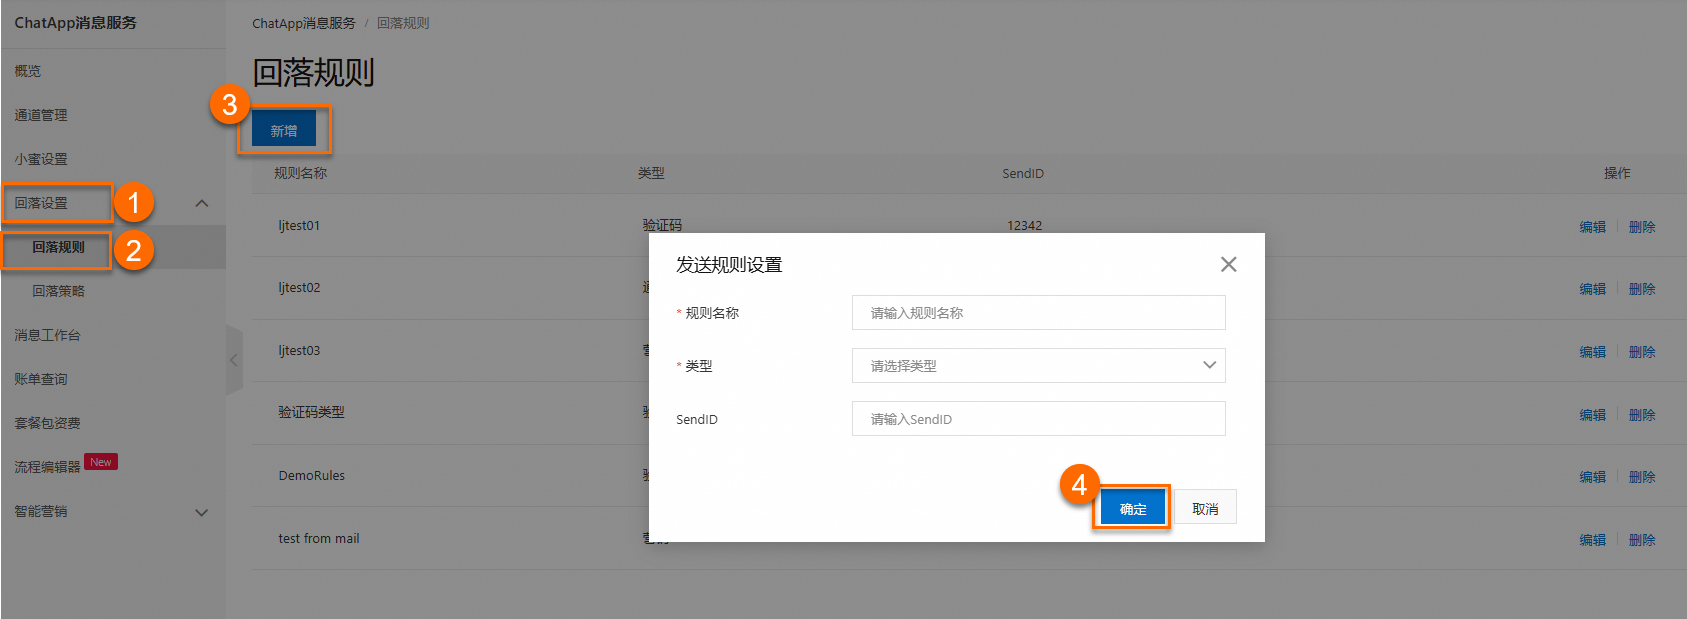Delete the ljtest03 rule
This screenshot has height=619, width=1687.
[x=1642, y=352]
